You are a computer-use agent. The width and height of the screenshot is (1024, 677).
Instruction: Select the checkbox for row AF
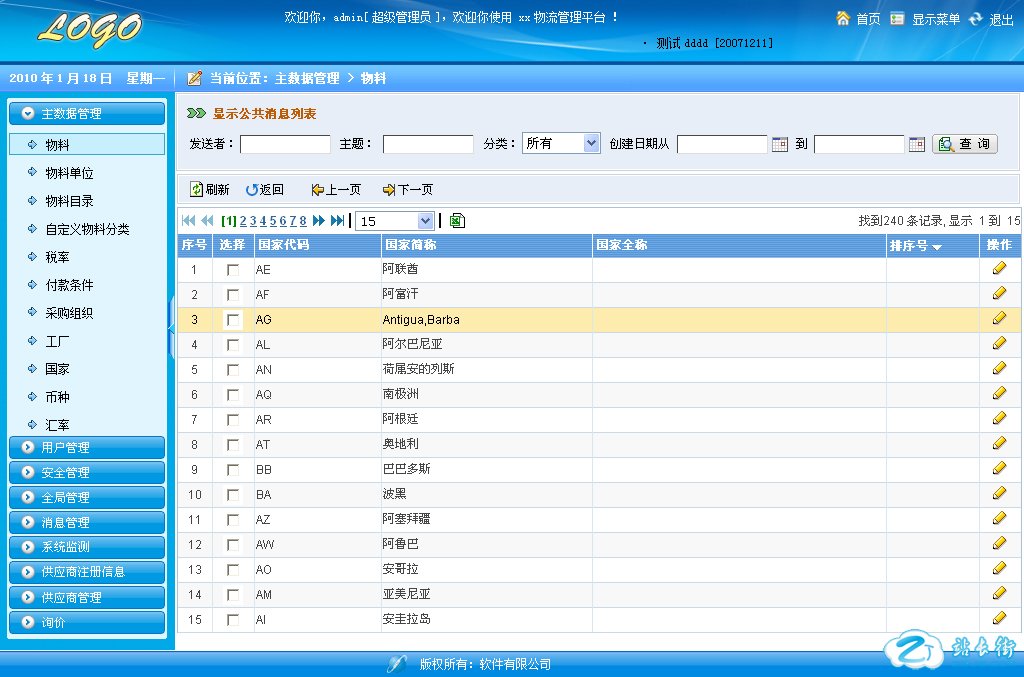pyautogui.click(x=233, y=295)
